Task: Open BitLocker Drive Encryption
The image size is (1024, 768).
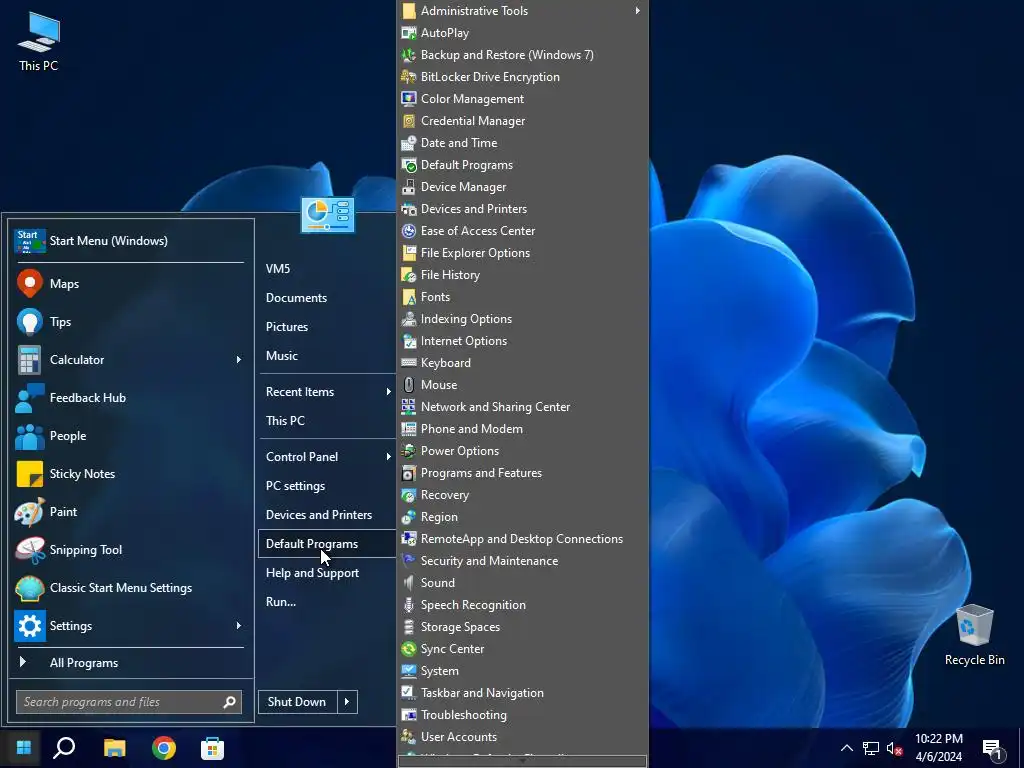Action: coord(522,77)
